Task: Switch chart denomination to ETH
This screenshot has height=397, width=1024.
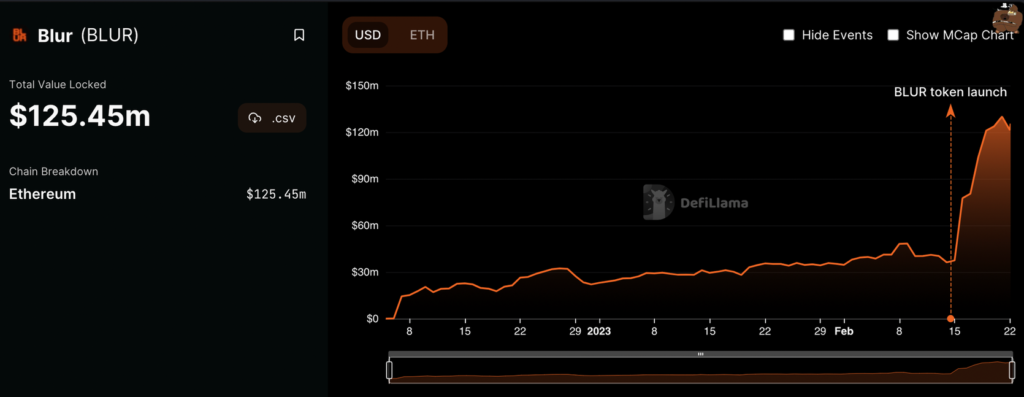Action: [422, 35]
